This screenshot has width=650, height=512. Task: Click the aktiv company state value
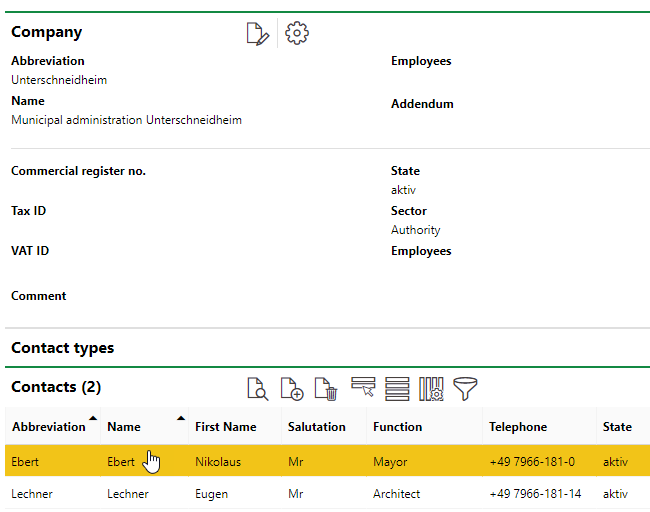403,190
